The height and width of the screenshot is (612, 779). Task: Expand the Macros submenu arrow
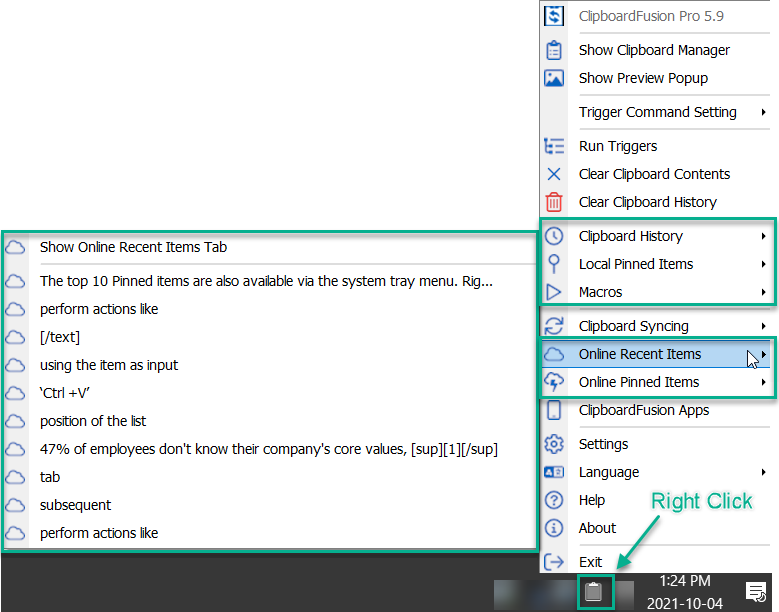(764, 292)
